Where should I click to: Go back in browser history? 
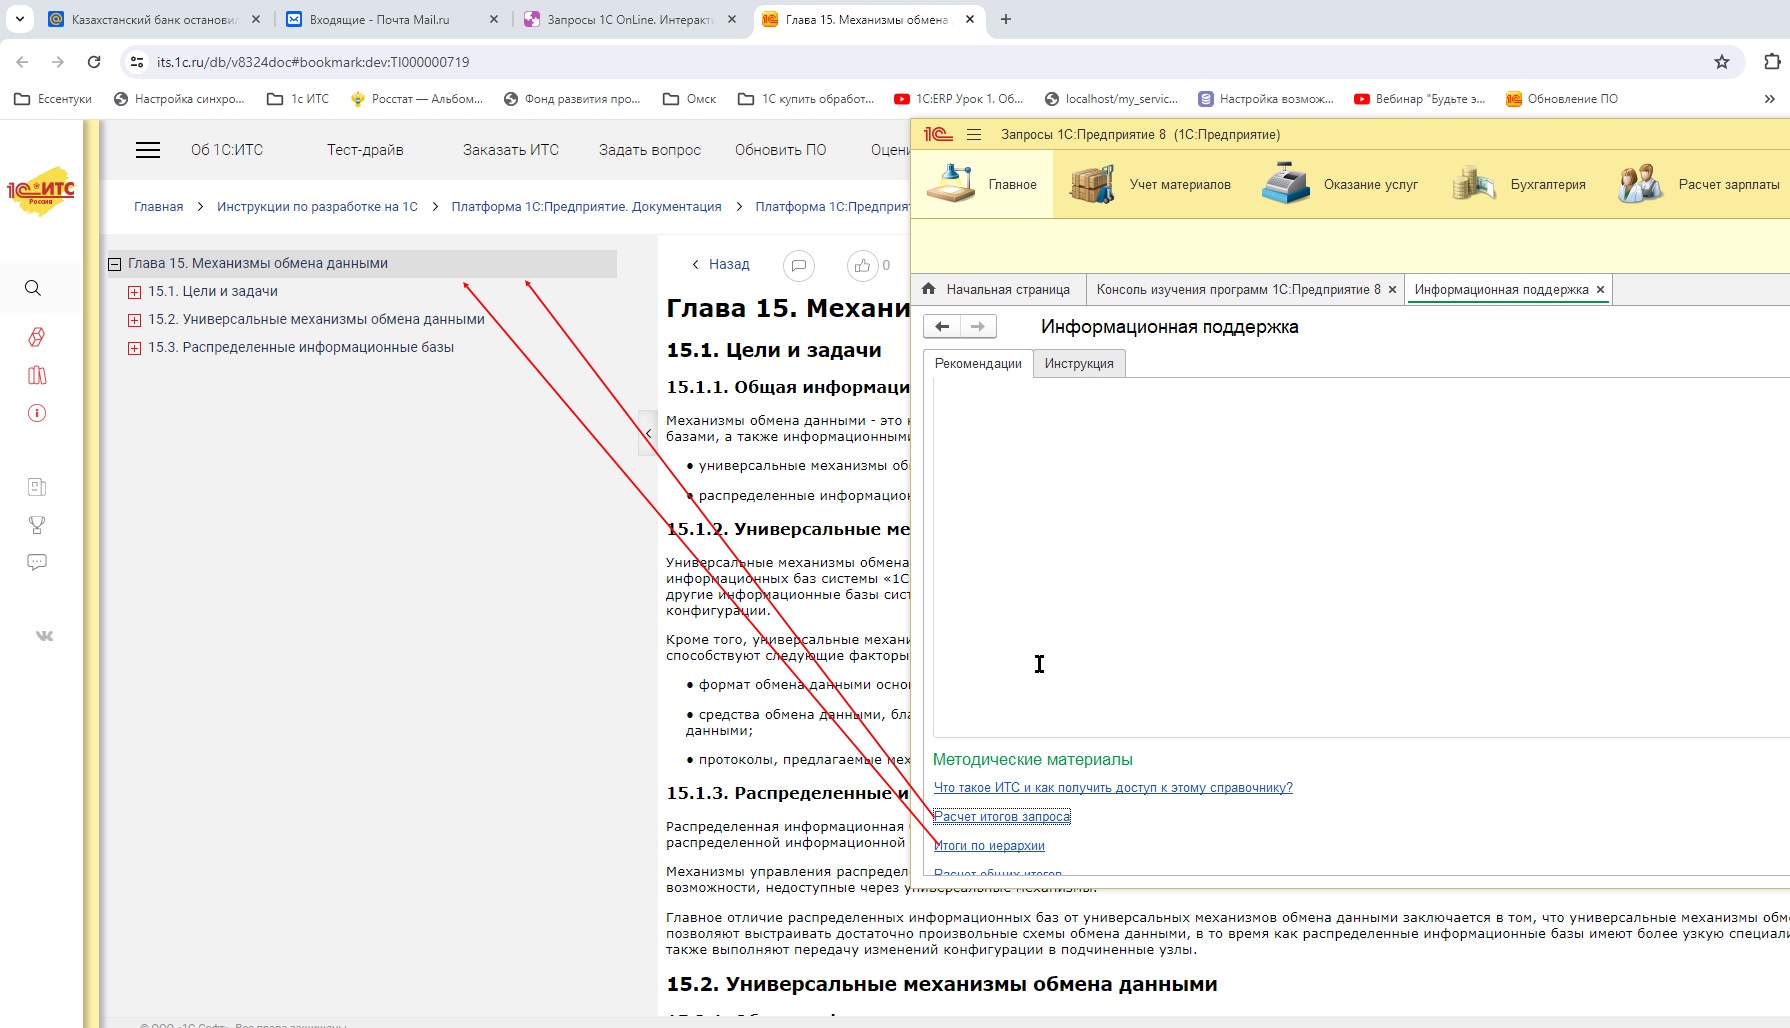pos(22,62)
